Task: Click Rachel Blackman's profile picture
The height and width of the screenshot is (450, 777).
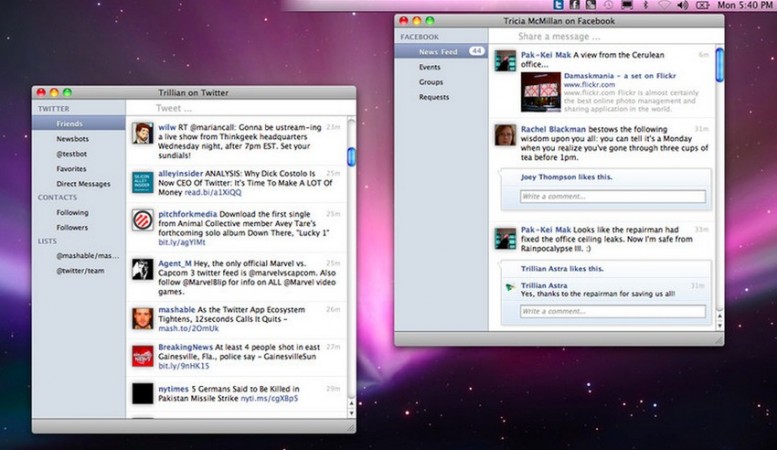Action: (505, 135)
